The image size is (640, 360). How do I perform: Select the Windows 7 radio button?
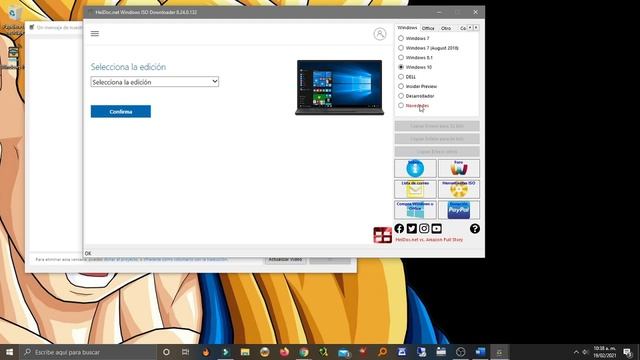401,38
